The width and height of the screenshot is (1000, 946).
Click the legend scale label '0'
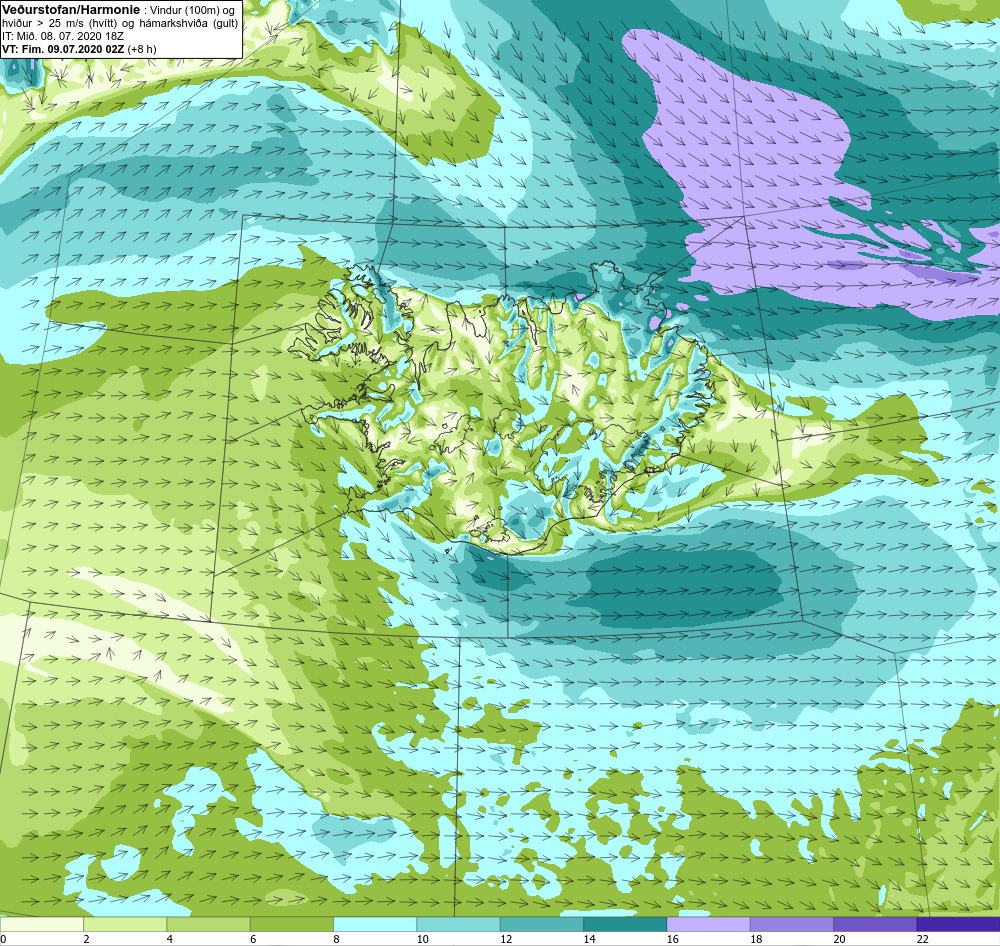pos(3,939)
